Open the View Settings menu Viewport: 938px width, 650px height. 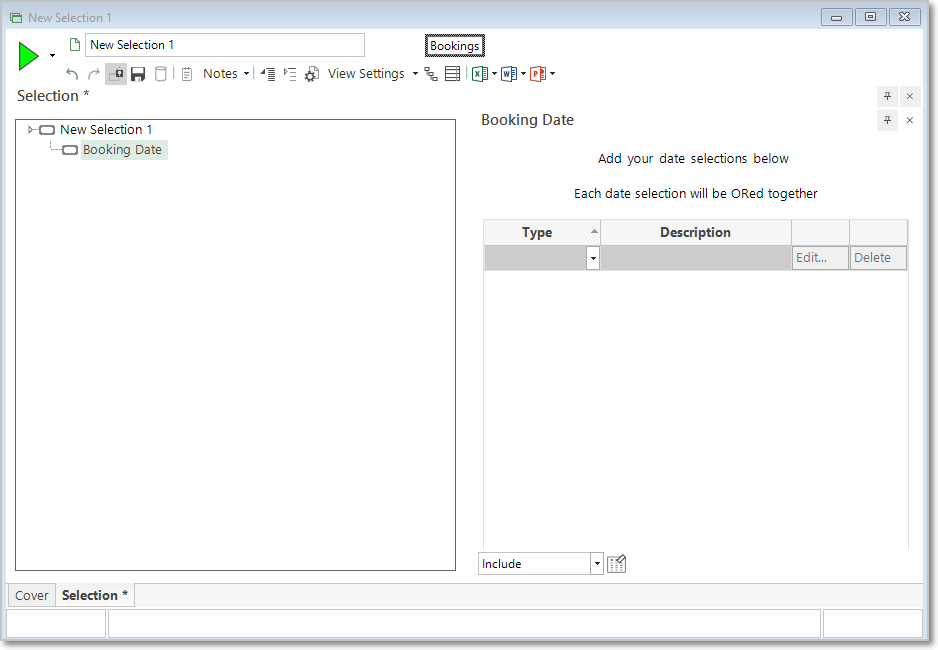pyautogui.click(x=366, y=74)
